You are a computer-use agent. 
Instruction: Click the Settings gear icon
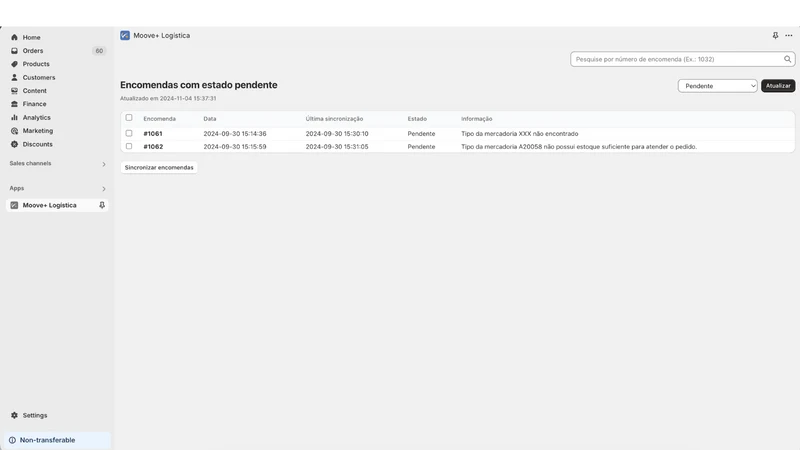click(x=14, y=415)
